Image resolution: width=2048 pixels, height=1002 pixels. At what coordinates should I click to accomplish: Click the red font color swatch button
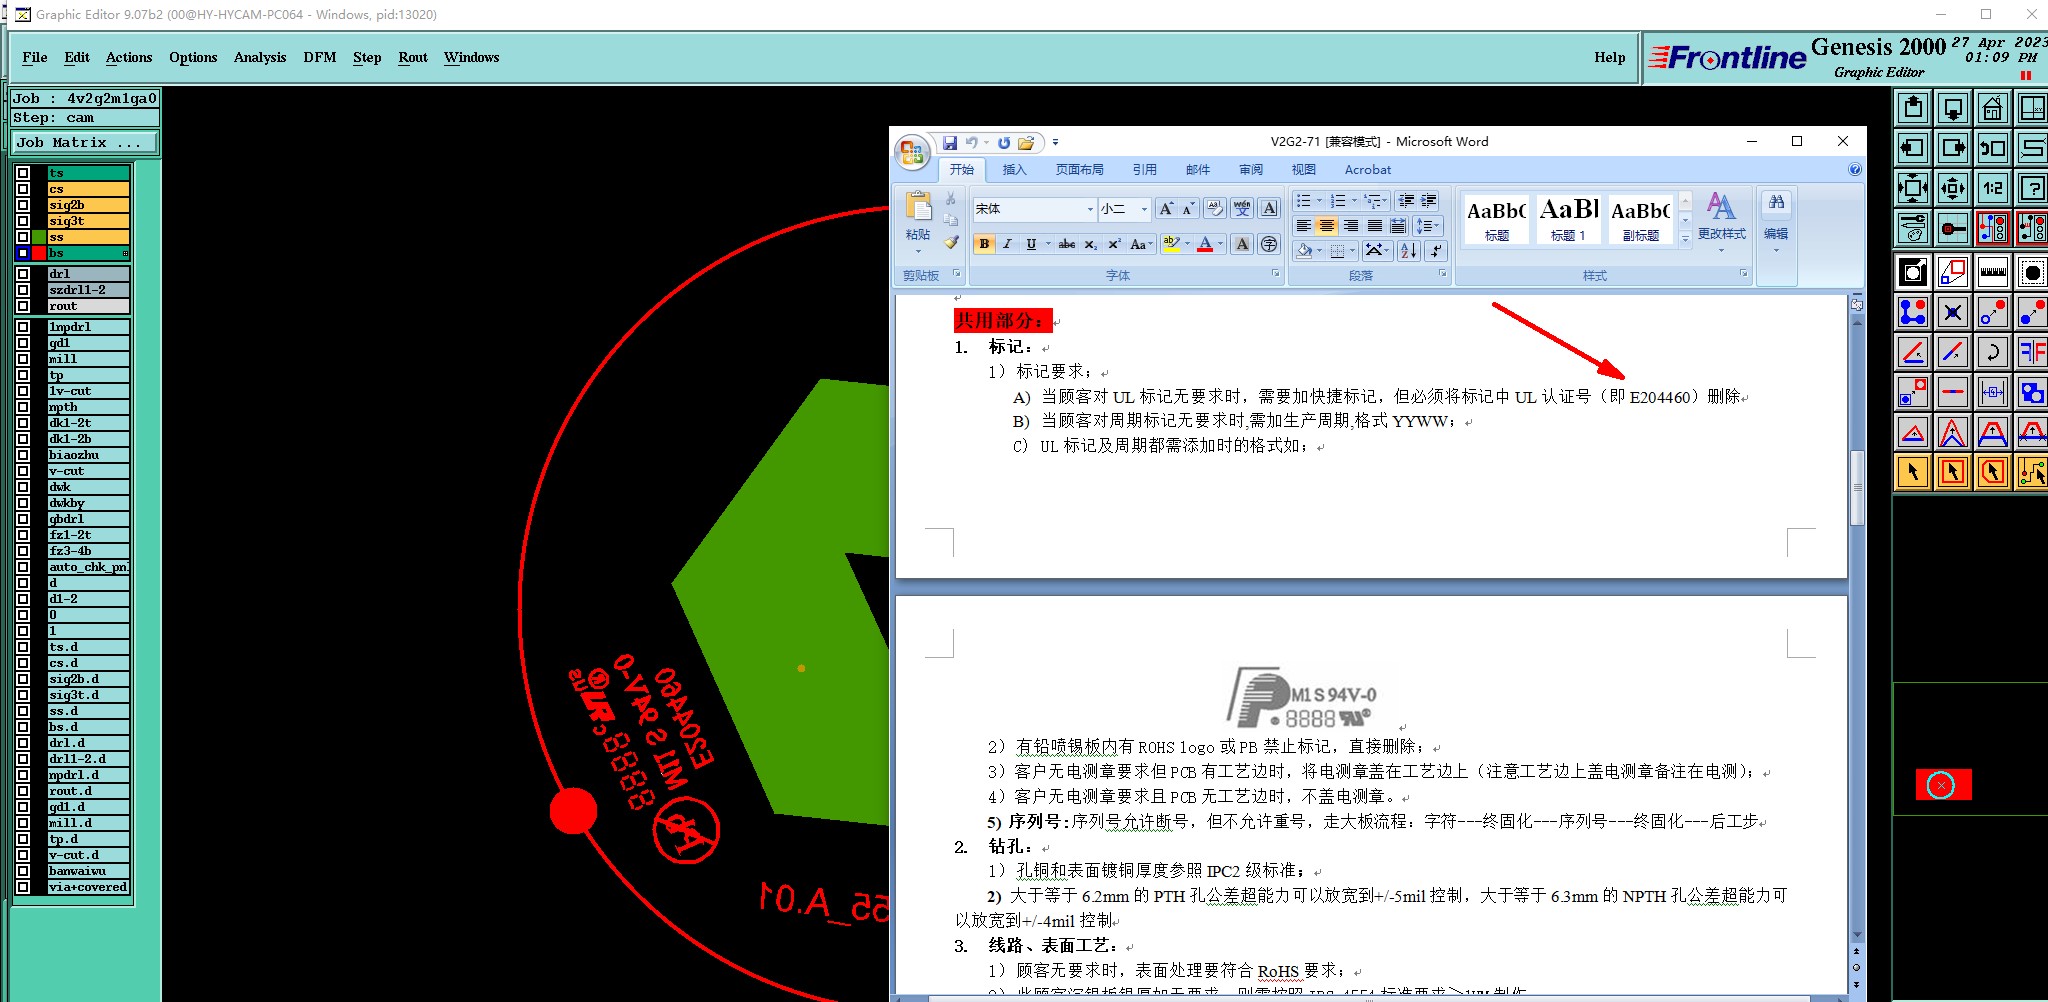1205,244
